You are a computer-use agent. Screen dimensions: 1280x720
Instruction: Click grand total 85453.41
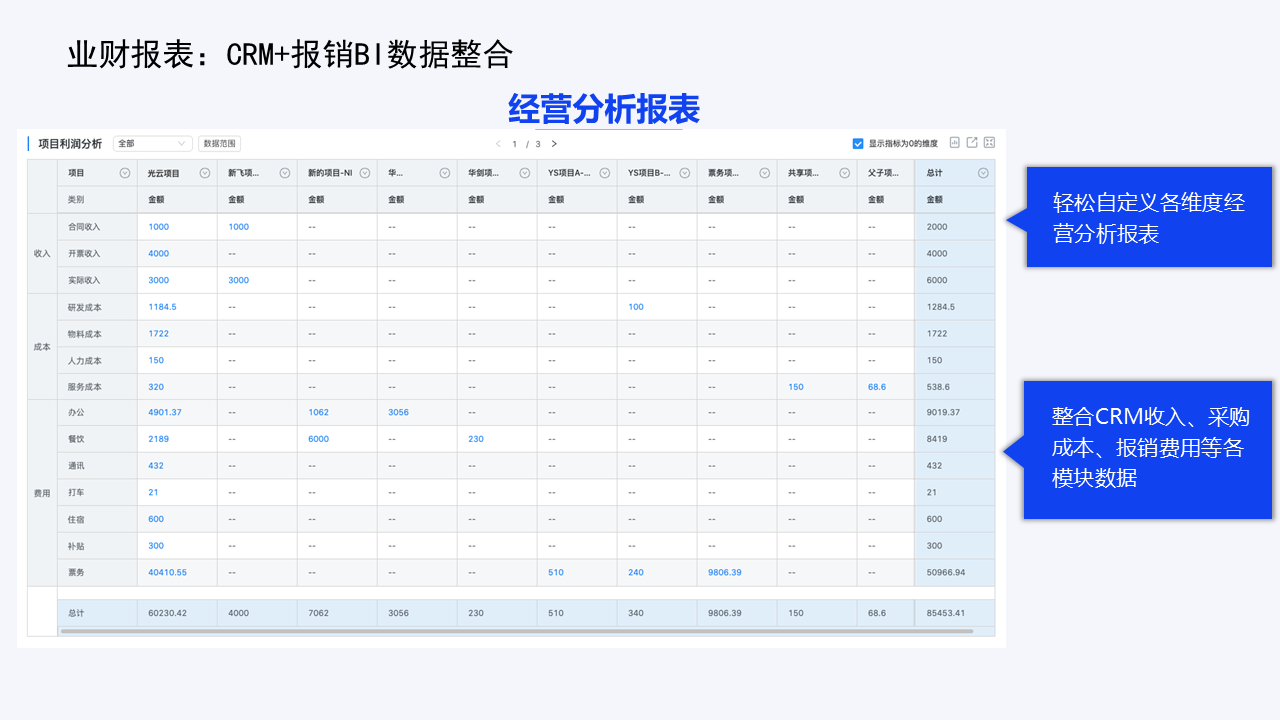click(946, 613)
